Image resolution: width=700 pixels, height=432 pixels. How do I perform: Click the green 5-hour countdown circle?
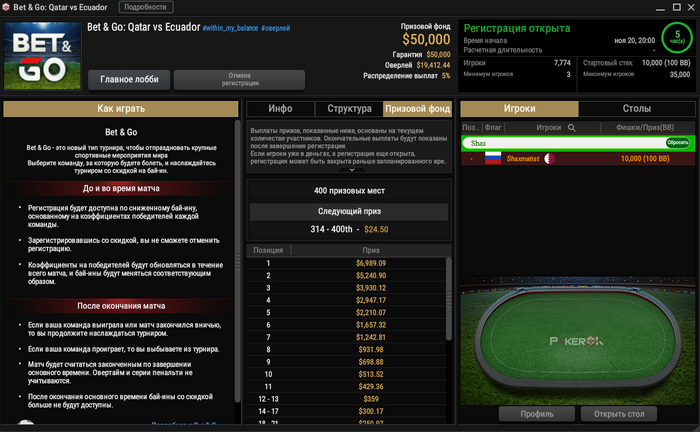[x=677, y=37]
